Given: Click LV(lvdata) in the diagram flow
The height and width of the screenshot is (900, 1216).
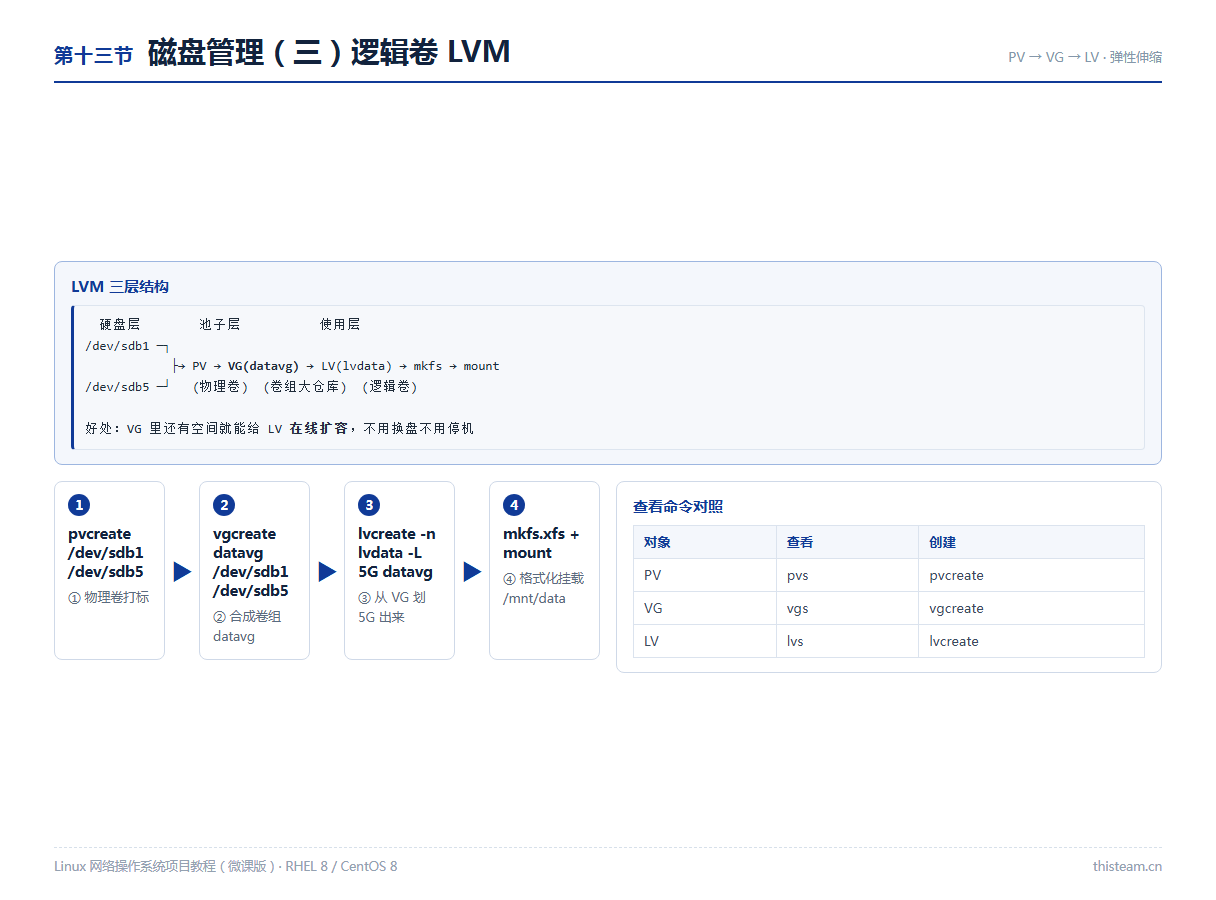Looking at the screenshot, I should tap(356, 366).
